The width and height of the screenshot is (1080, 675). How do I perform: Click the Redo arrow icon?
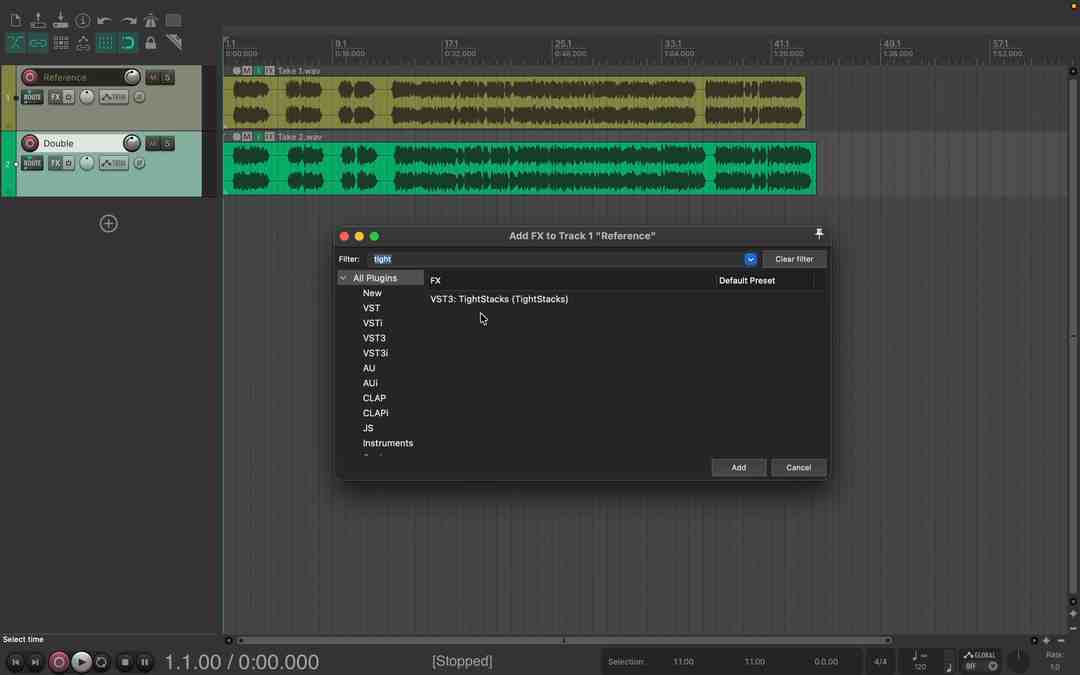(x=128, y=20)
